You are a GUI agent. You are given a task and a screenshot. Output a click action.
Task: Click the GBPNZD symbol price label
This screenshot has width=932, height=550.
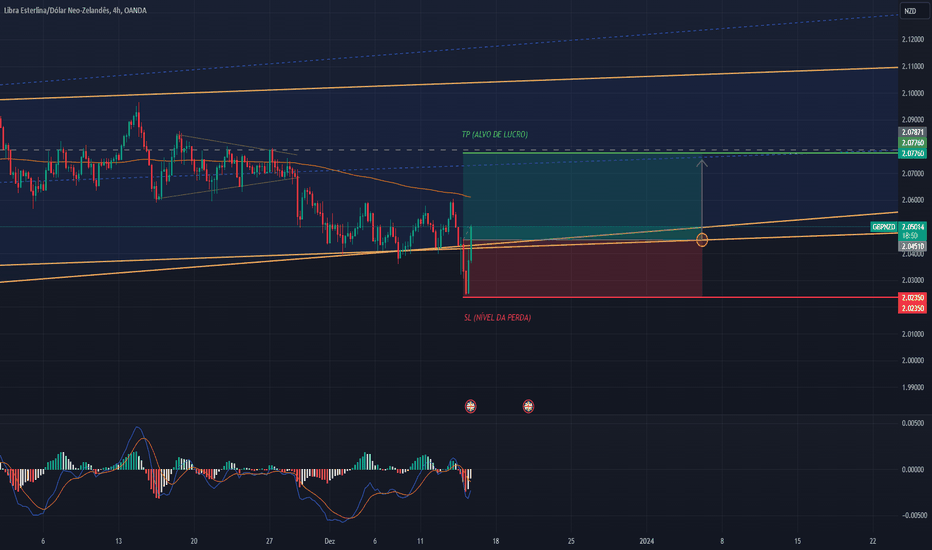pyautogui.click(x=884, y=227)
